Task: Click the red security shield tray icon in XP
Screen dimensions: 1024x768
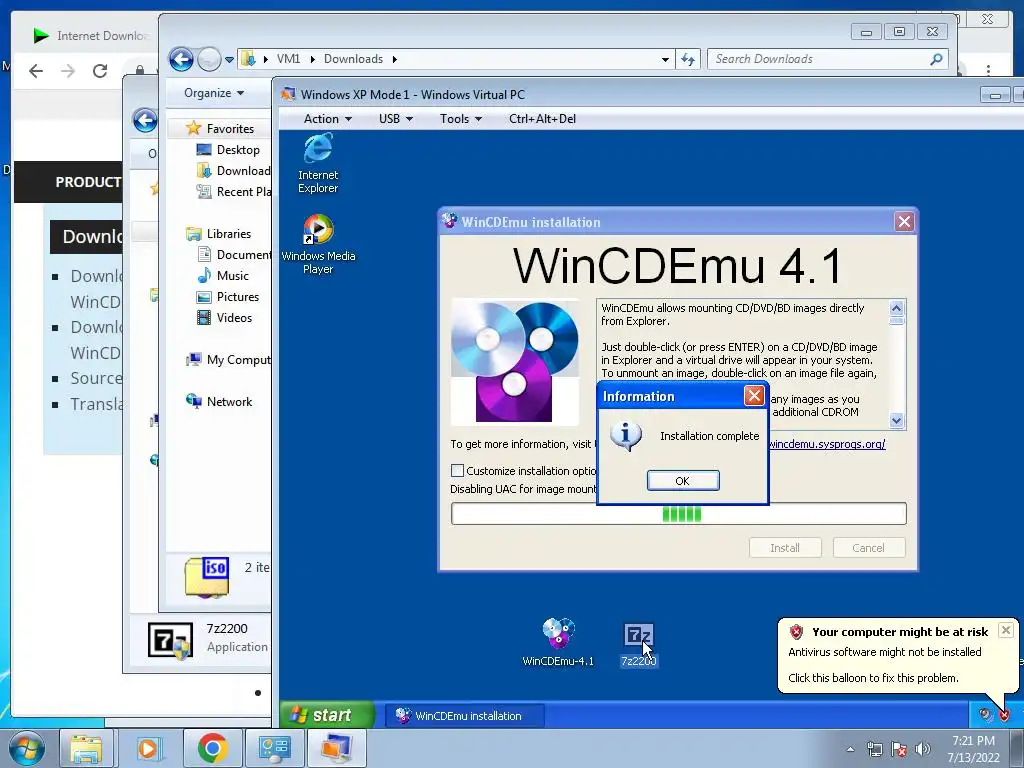Action: coord(1004,715)
